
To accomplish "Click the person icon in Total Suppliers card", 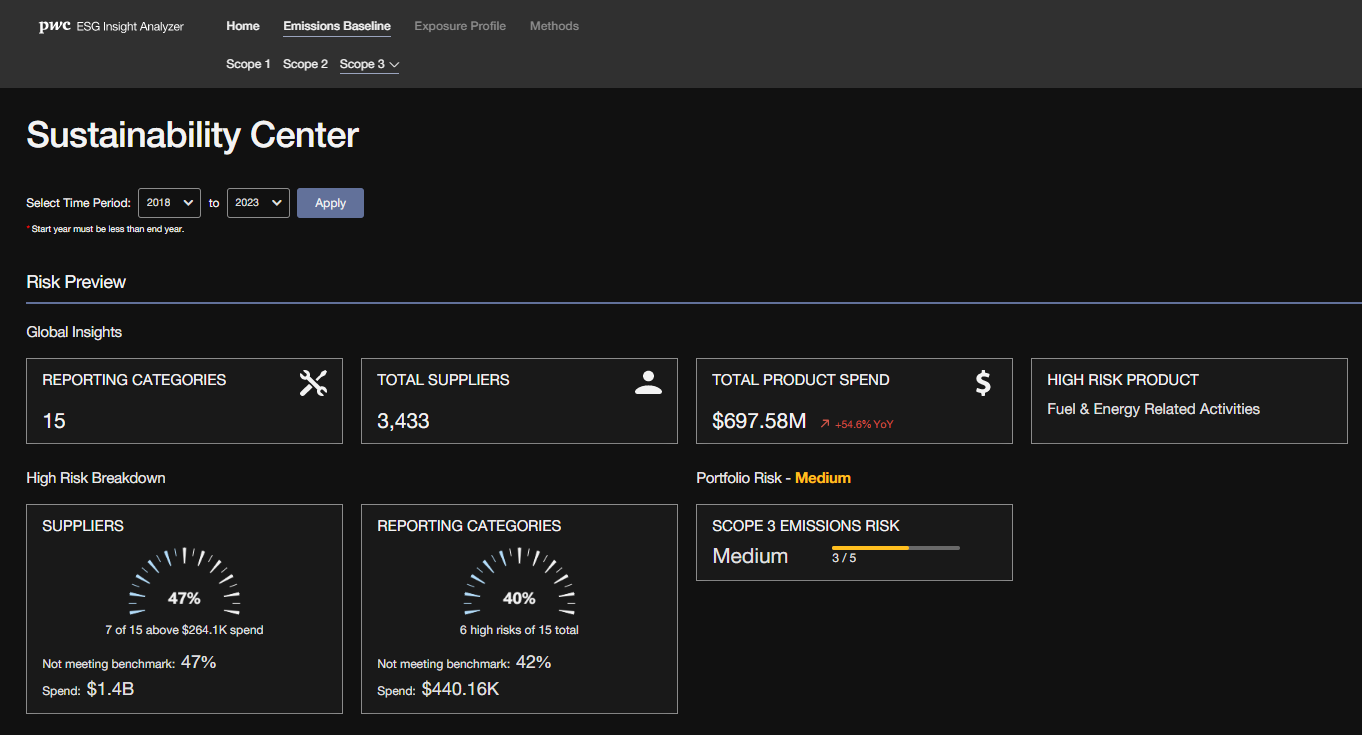I will click(x=648, y=383).
